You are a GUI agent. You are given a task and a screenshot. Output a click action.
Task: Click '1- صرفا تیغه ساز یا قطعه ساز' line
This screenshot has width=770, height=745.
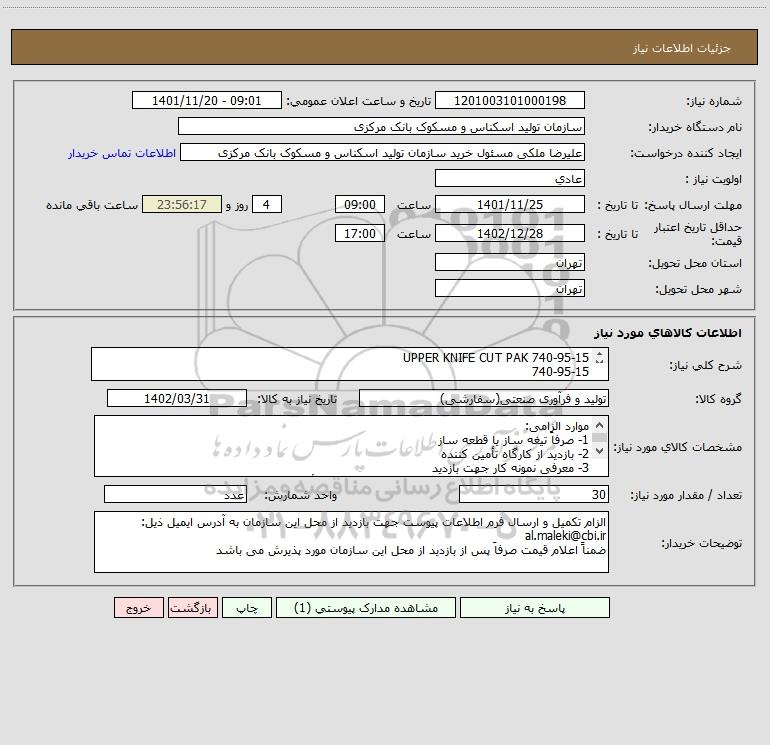(x=513, y=440)
